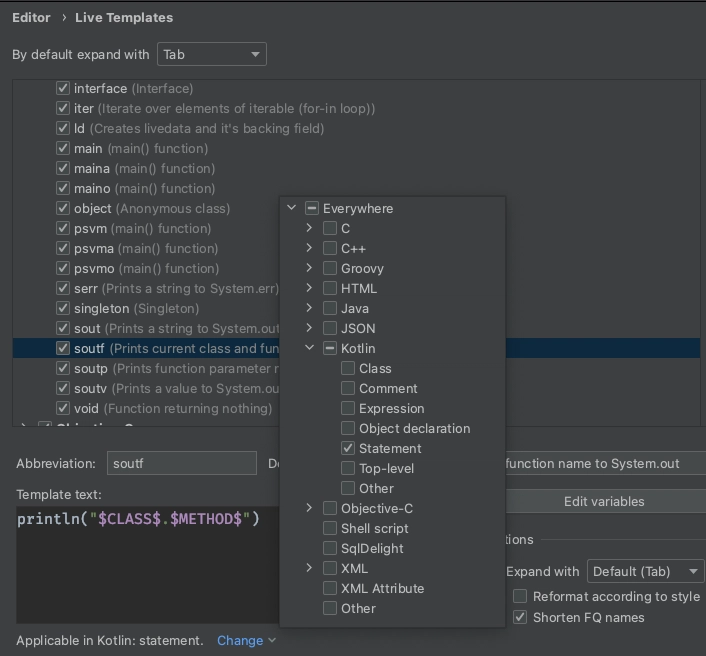
Task: Check the Kotlin Expression context
Action: click(348, 408)
